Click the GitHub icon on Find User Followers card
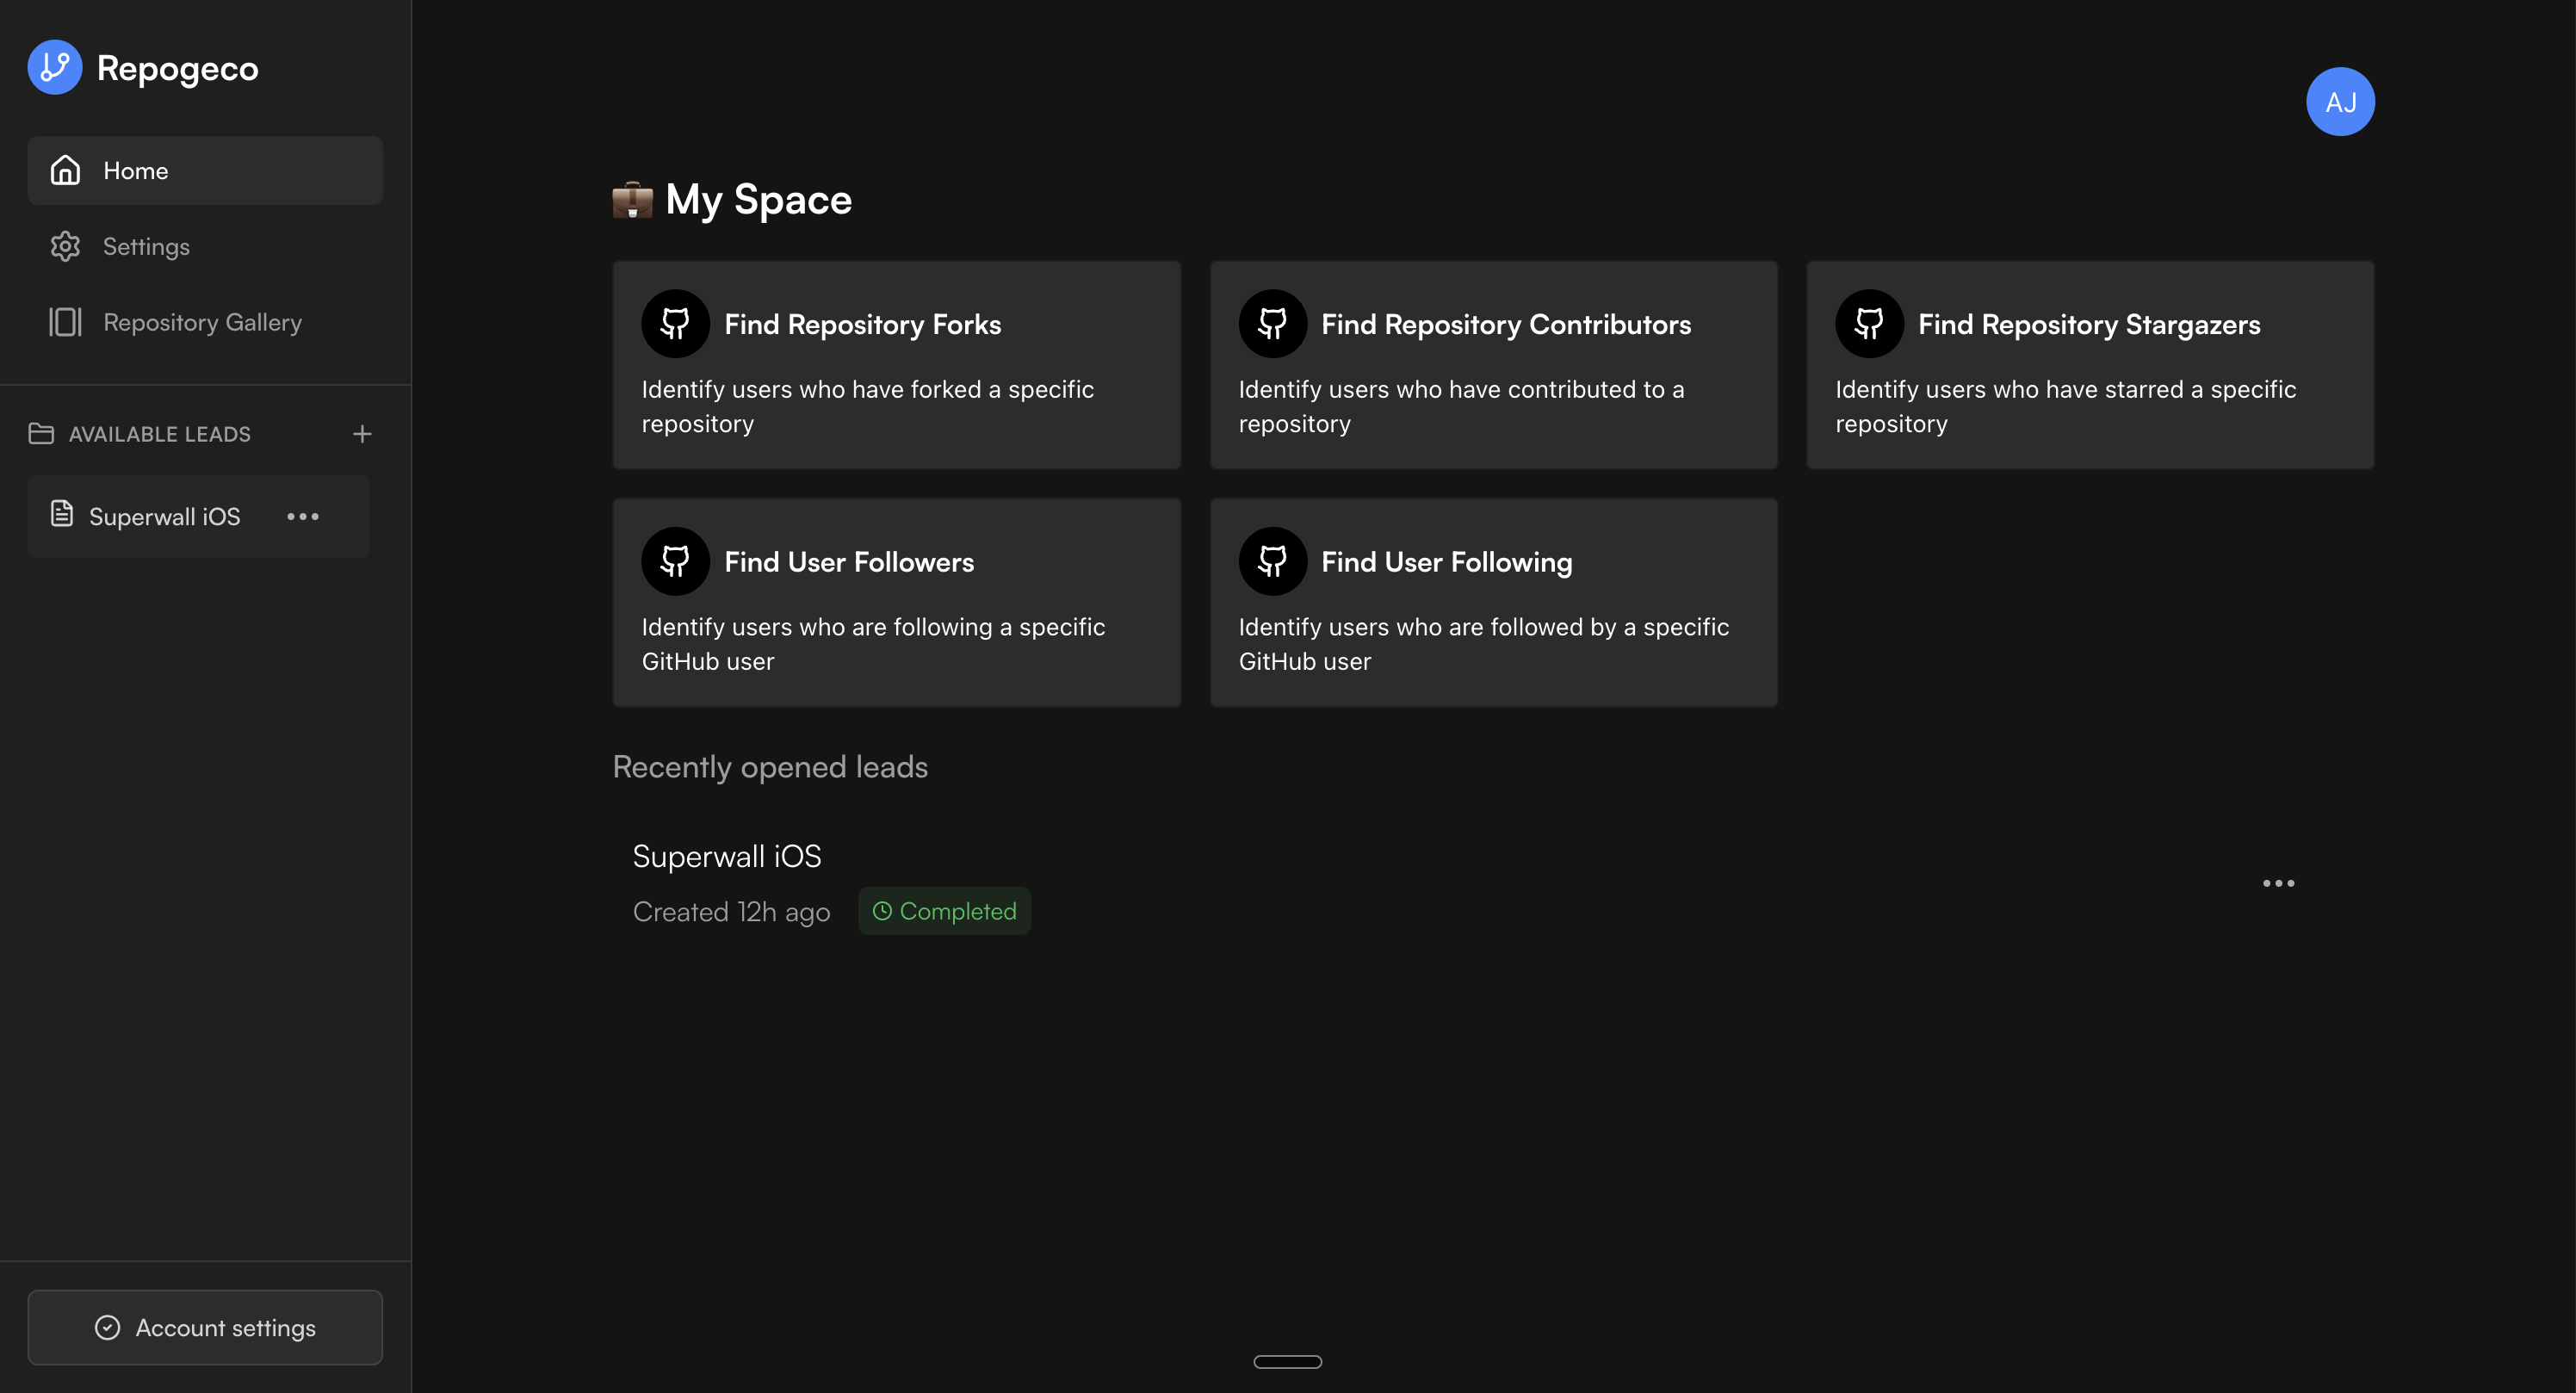The height and width of the screenshot is (1393, 2576). pos(675,561)
